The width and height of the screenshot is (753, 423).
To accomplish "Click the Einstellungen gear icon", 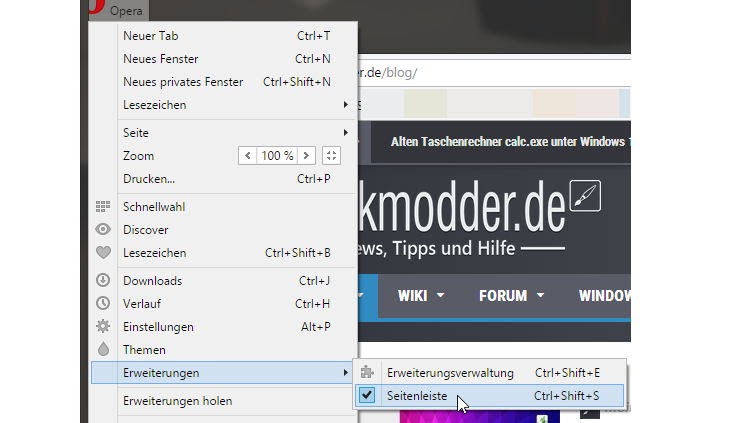I will tap(103, 326).
